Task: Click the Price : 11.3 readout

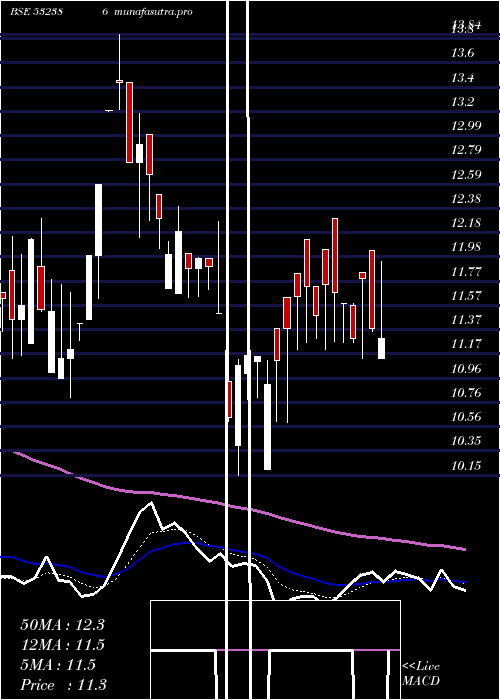Action: [x=63, y=685]
